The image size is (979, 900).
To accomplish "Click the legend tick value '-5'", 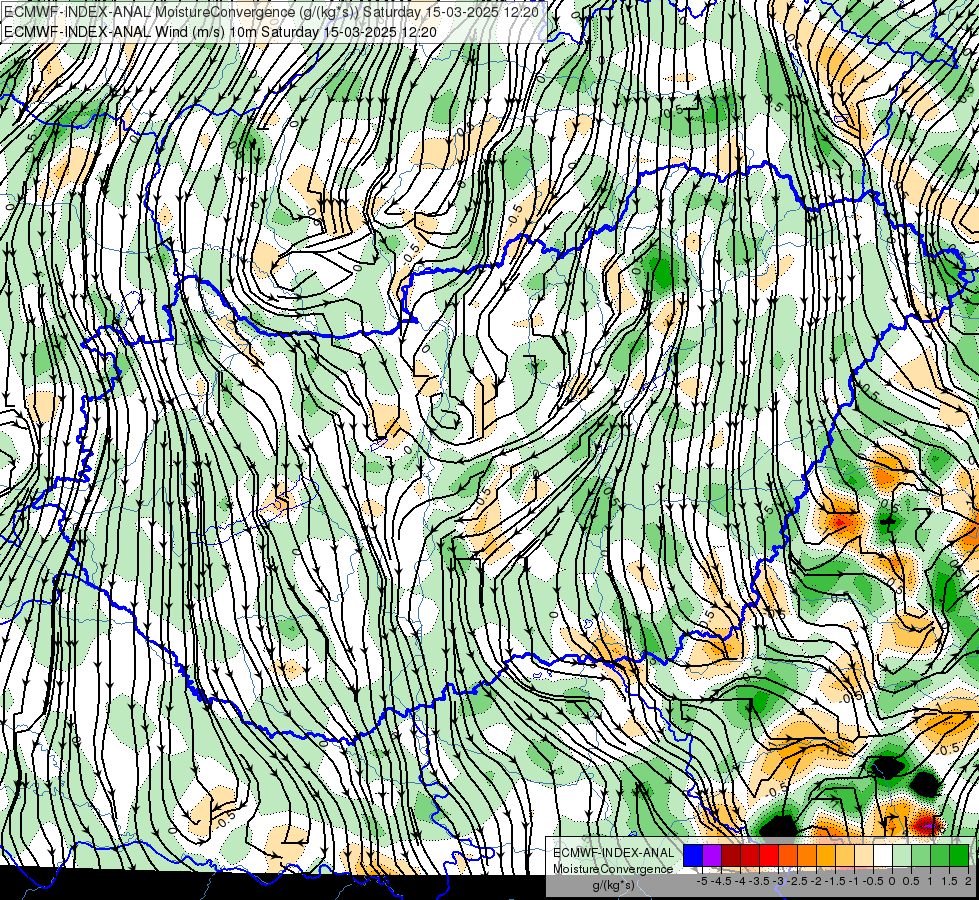I will 702,881.
